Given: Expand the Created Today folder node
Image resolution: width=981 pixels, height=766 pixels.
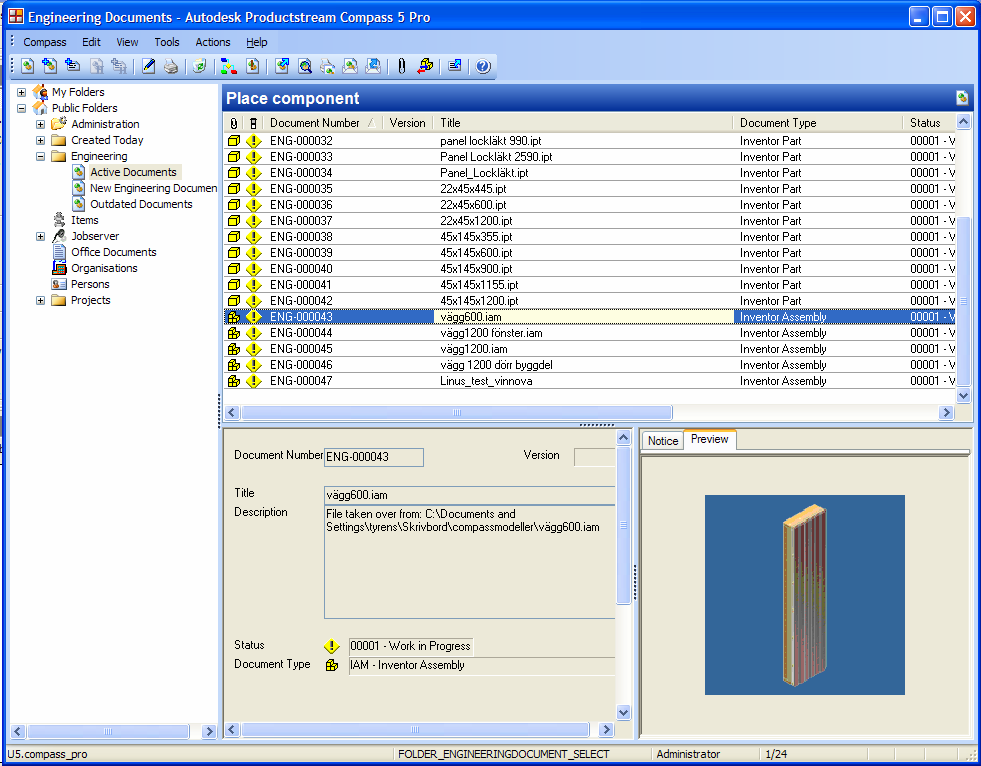Looking at the screenshot, I should coord(40,140).
